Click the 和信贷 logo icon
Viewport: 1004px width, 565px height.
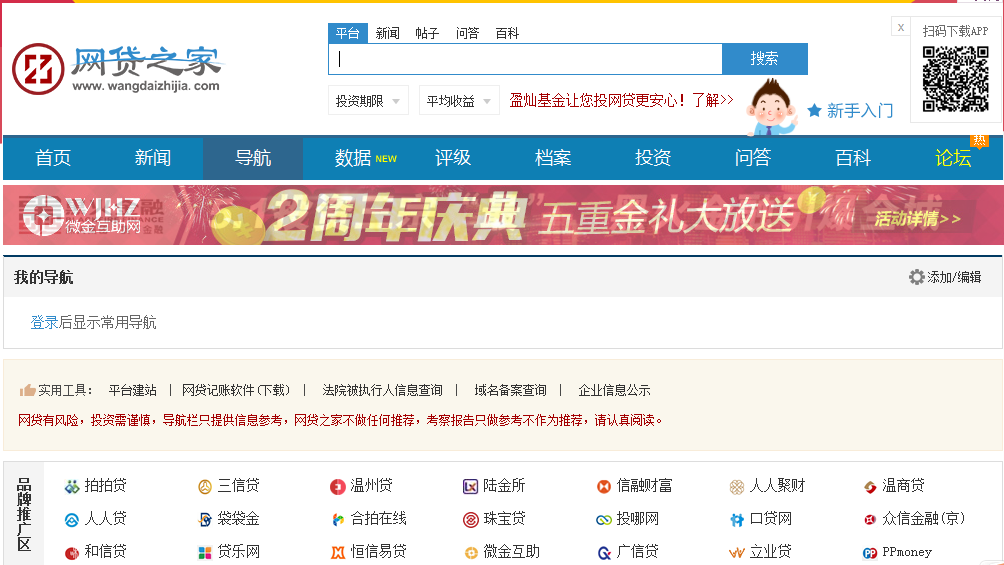pos(72,552)
